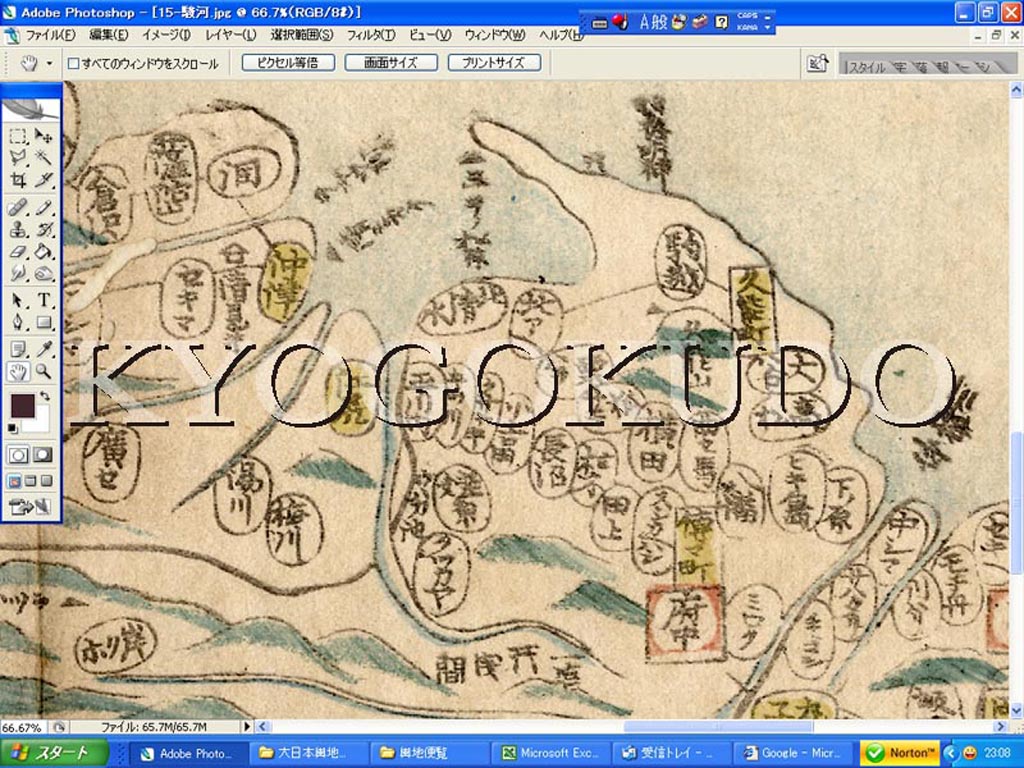Select the Paint Bucket tool
Screen dimensions: 1024x768
click(x=43, y=251)
